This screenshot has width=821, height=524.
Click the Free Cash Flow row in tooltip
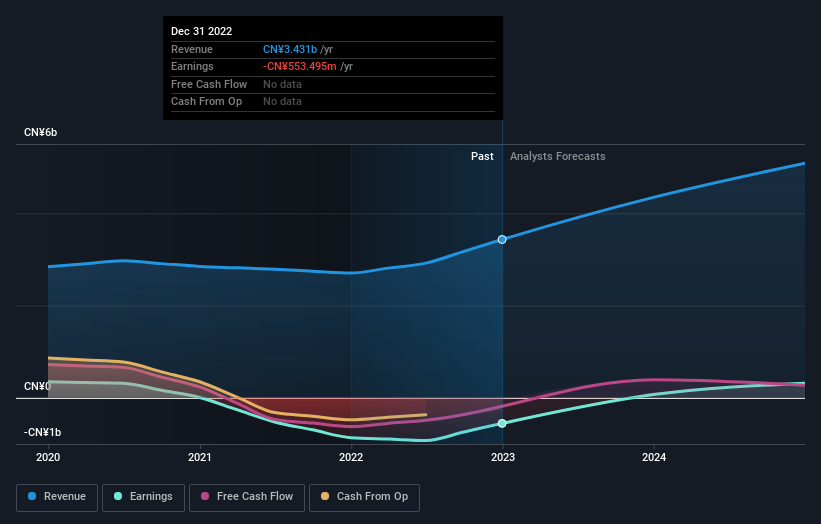pos(332,84)
